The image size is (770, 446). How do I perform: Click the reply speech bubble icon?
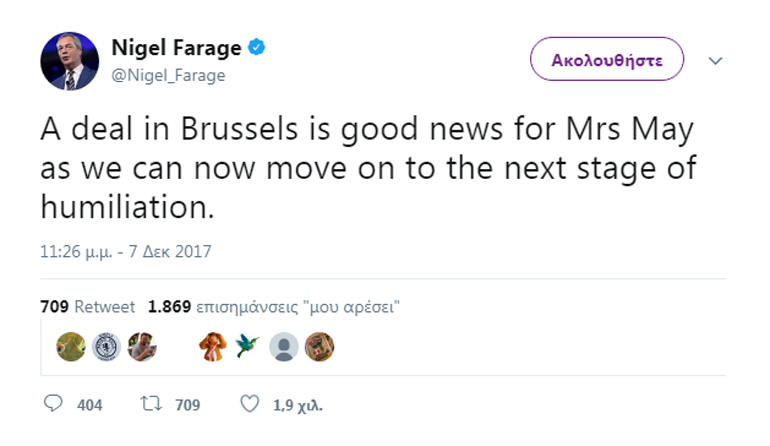coord(54,405)
